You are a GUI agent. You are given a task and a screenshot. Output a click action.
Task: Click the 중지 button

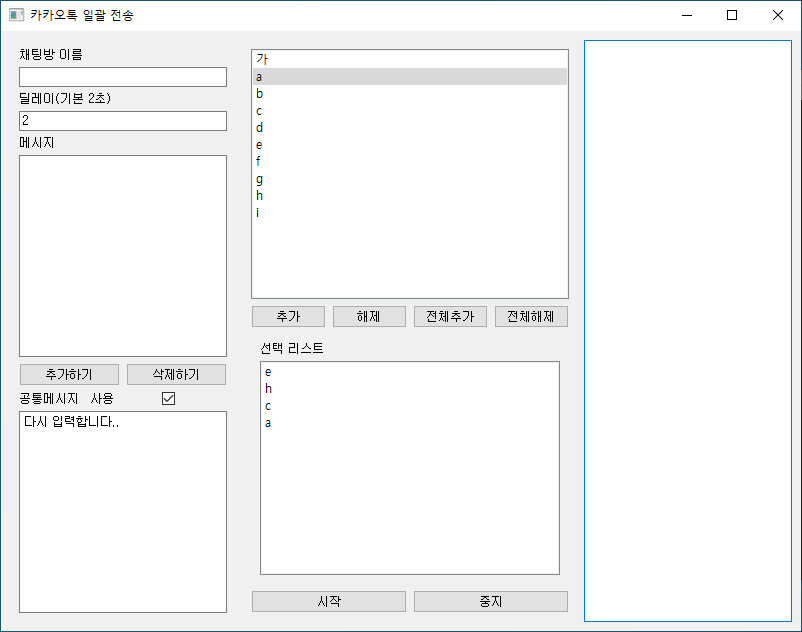click(491, 601)
